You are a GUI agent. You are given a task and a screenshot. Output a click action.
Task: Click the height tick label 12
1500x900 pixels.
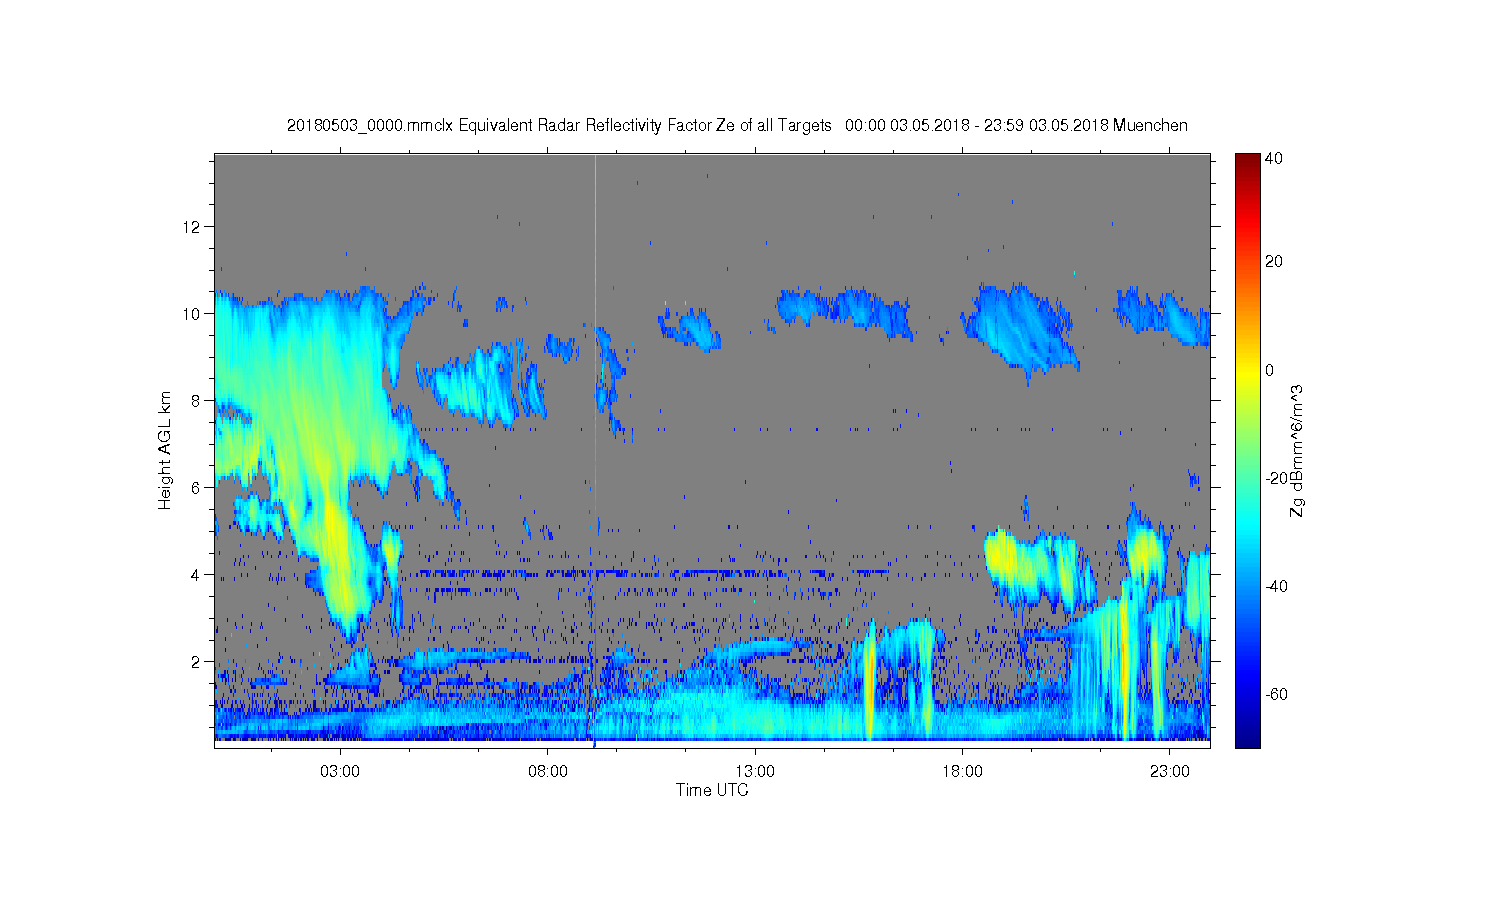192,226
